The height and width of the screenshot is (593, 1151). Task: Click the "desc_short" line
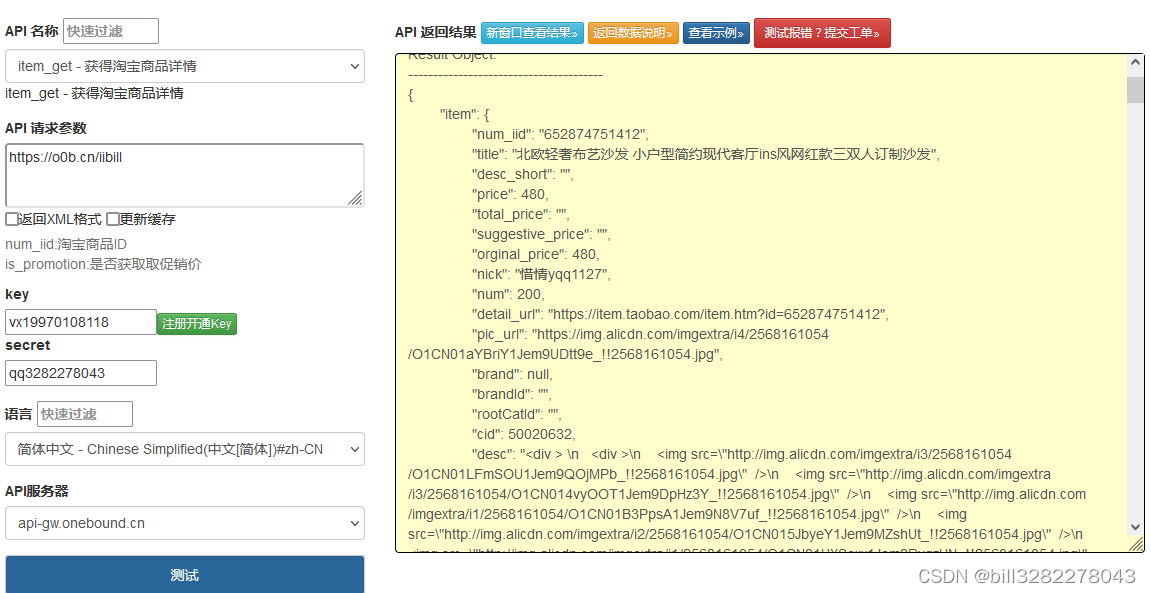point(523,175)
